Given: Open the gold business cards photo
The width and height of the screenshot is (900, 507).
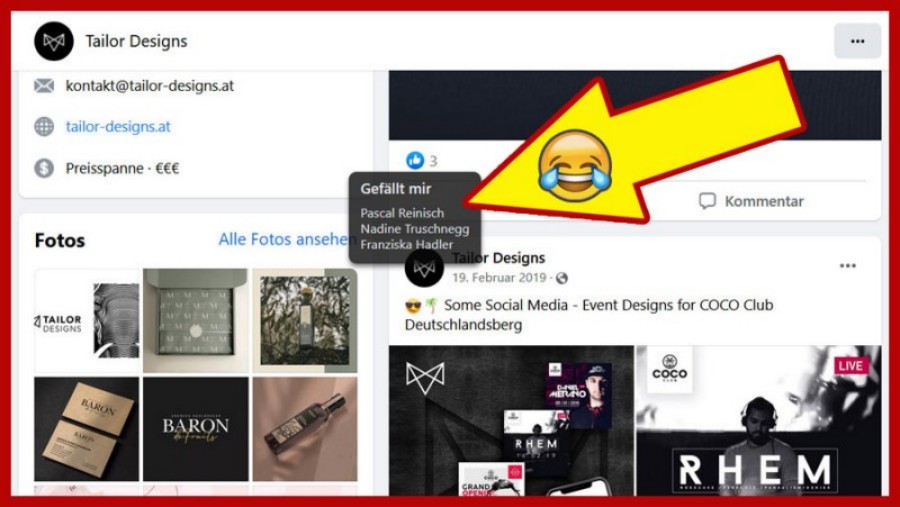Looking at the screenshot, I should [x=87, y=428].
